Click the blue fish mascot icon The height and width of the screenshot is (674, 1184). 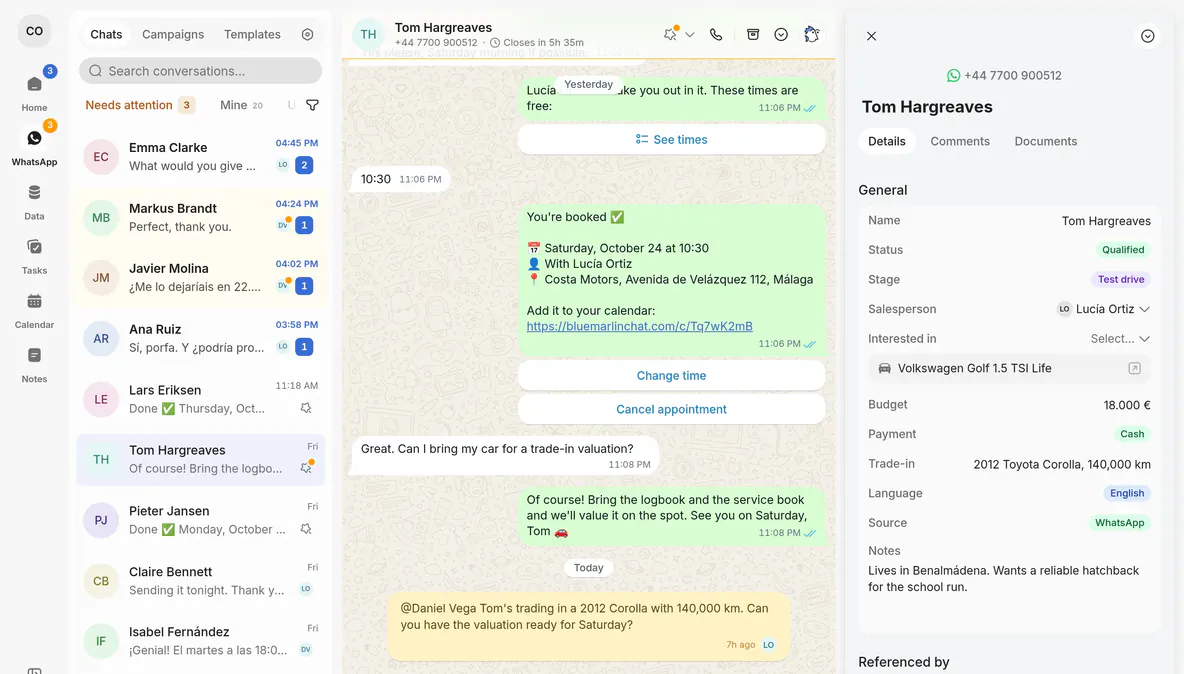(812, 34)
